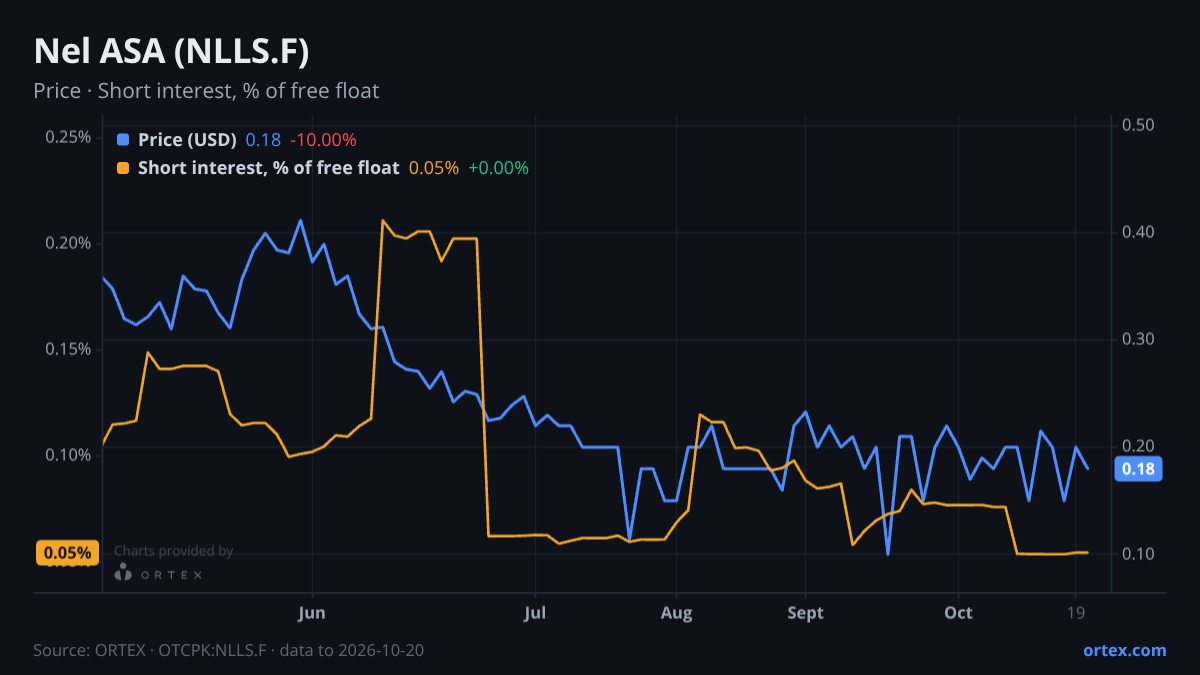Click the 0.10 right axis label
Image resolution: width=1200 pixels, height=675 pixels.
click(x=1140, y=553)
